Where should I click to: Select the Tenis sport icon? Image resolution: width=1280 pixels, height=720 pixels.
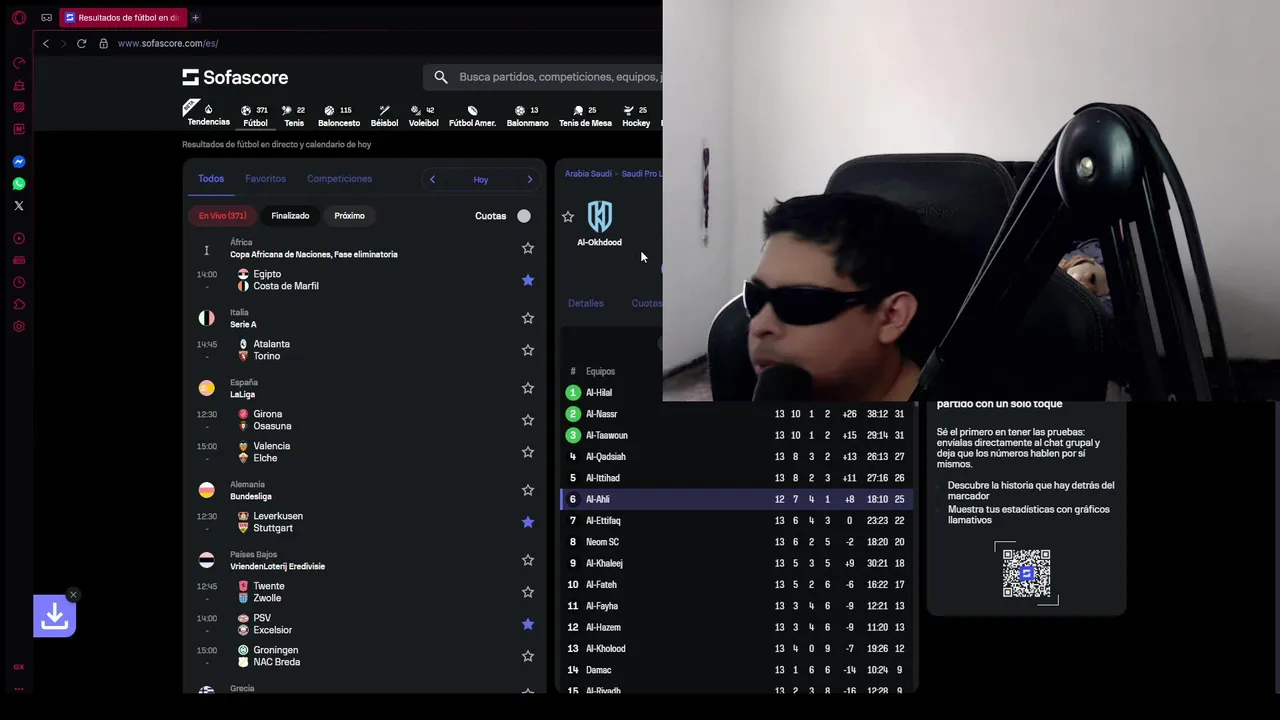click(294, 116)
